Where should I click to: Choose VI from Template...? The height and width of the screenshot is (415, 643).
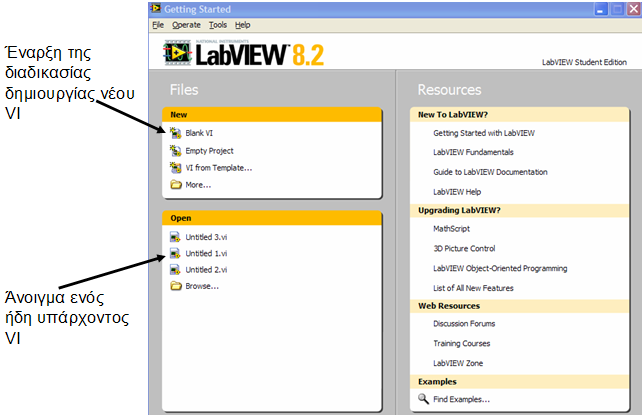point(219,168)
